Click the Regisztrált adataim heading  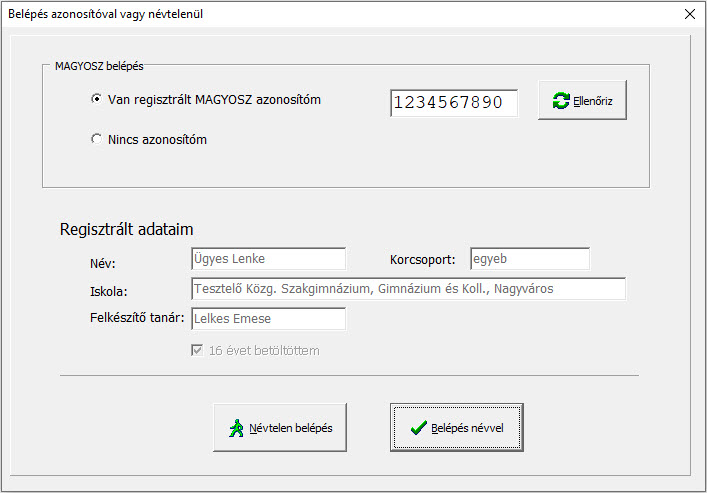[127, 229]
